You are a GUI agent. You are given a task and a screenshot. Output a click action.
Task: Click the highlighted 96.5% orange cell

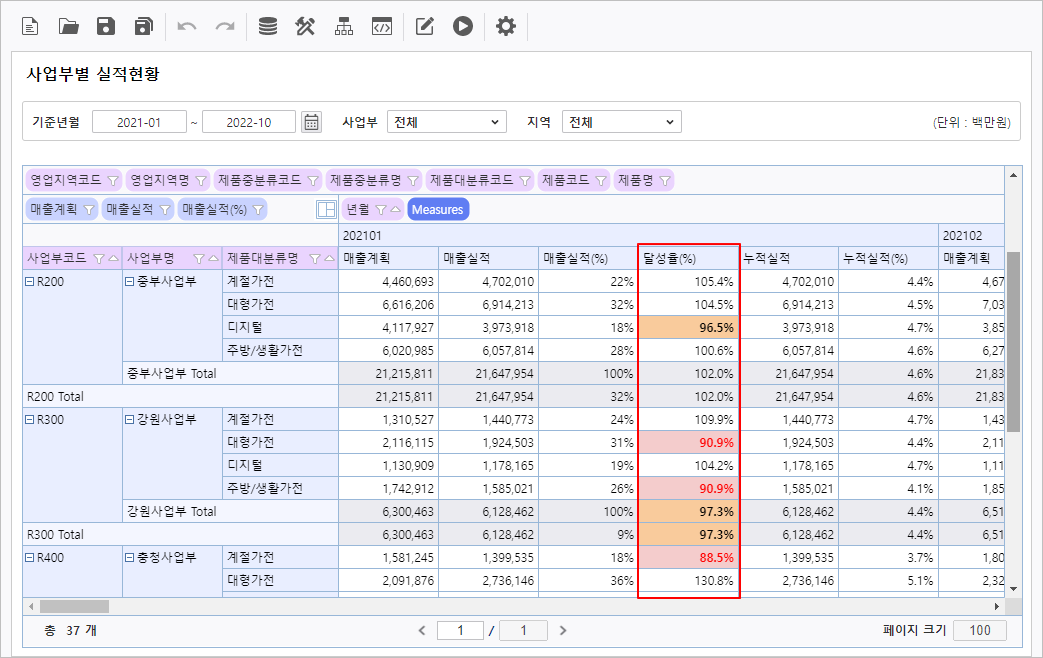point(688,327)
